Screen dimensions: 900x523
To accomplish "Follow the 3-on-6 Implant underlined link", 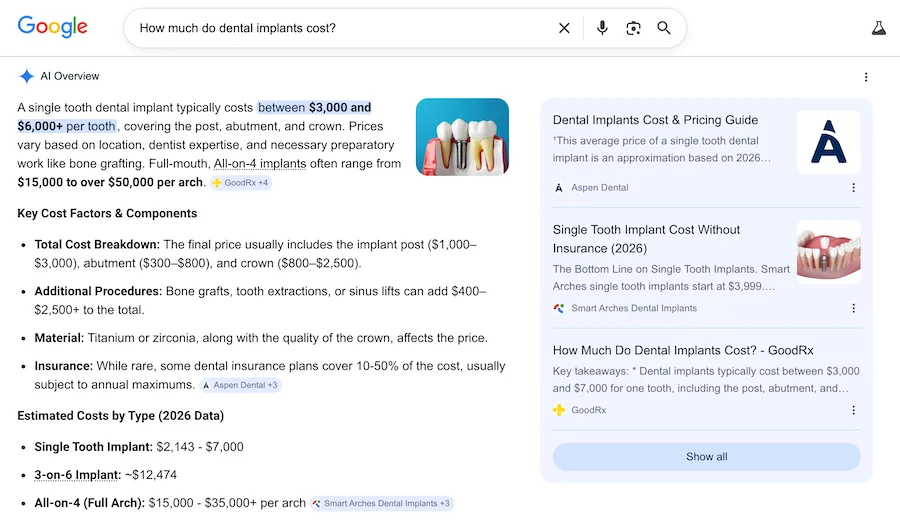I will tap(77, 475).
